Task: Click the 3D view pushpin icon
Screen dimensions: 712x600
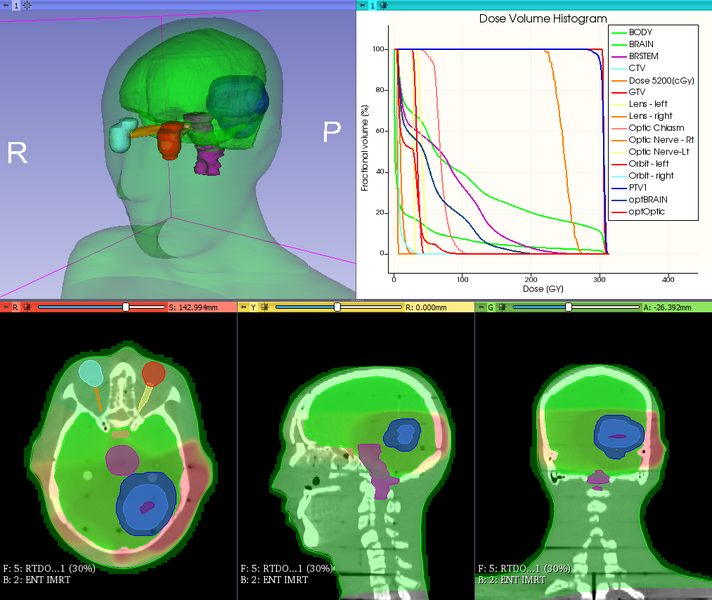Action: (x=5, y=5)
